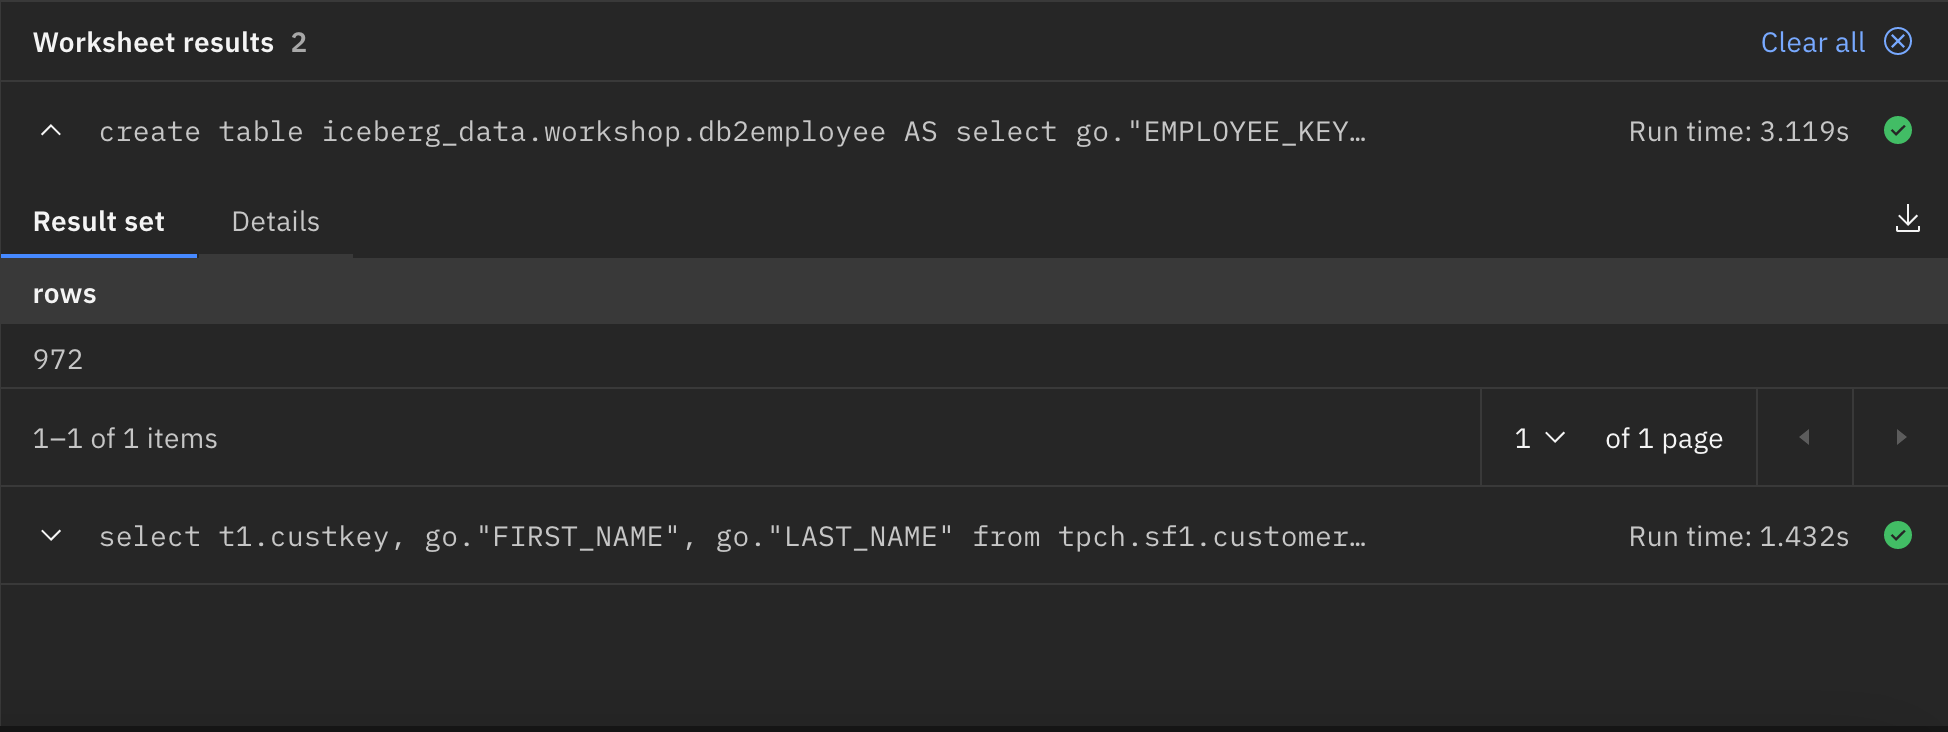Image resolution: width=1948 pixels, height=732 pixels.
Task: Click Run time: 1.432s label
Action: pos(1739,537)
